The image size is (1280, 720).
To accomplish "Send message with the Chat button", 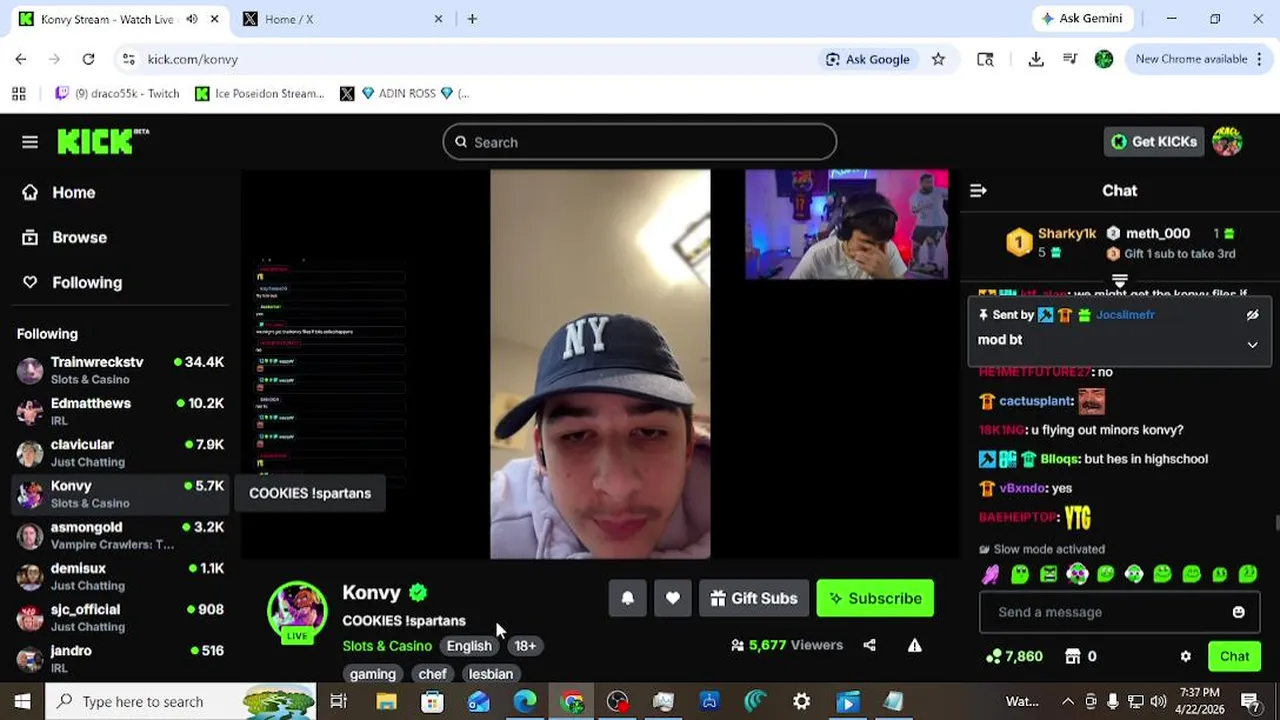I will pyautogui.click(x=1234, y=656).
